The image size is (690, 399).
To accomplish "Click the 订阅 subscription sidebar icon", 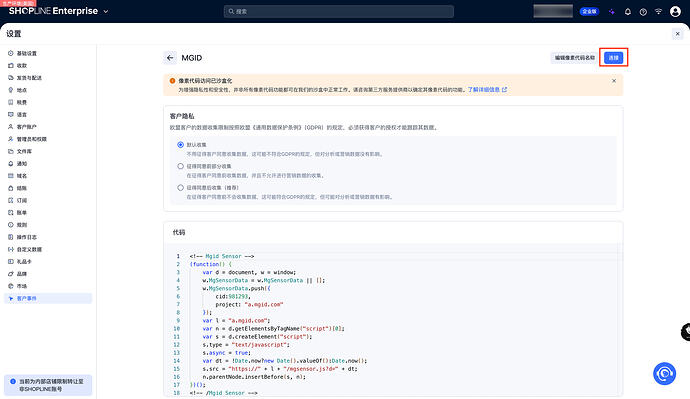I will coord(11,200).
